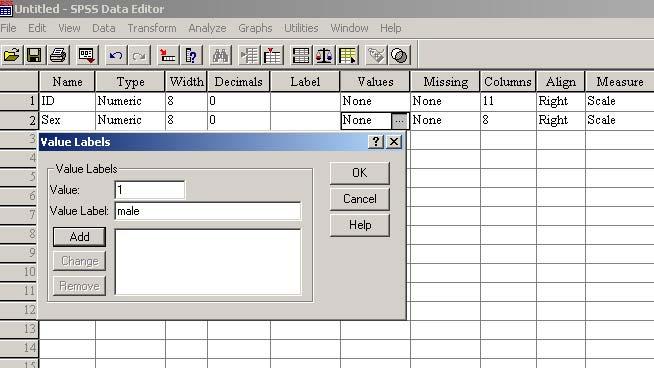Select the Insert Cases icon
This screenshot has width=654, height=368.
pos(249,55)
